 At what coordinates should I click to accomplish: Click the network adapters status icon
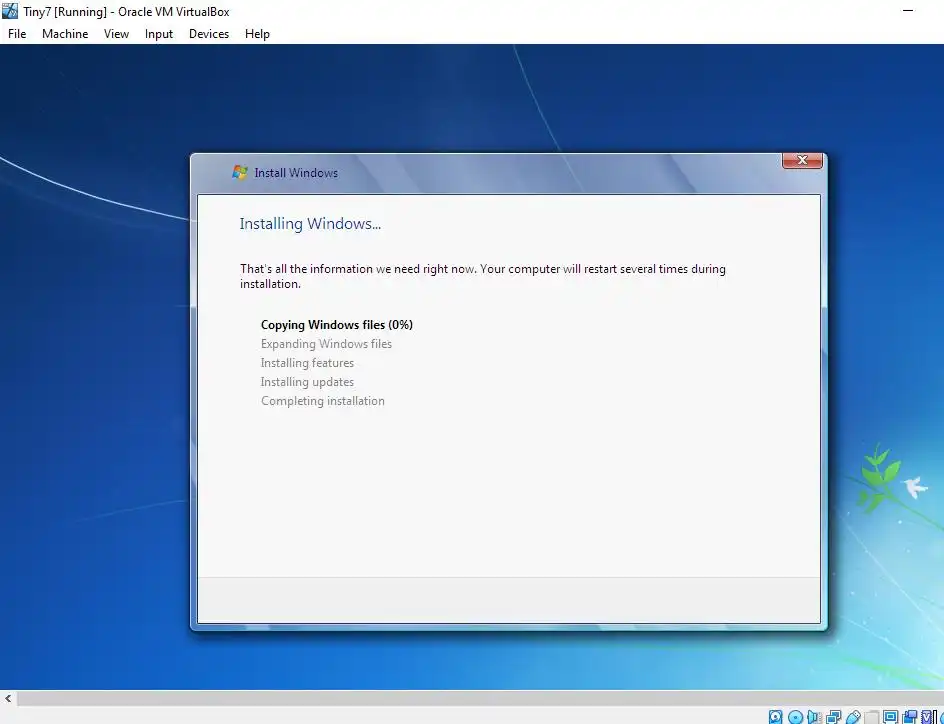pos(834,717)
